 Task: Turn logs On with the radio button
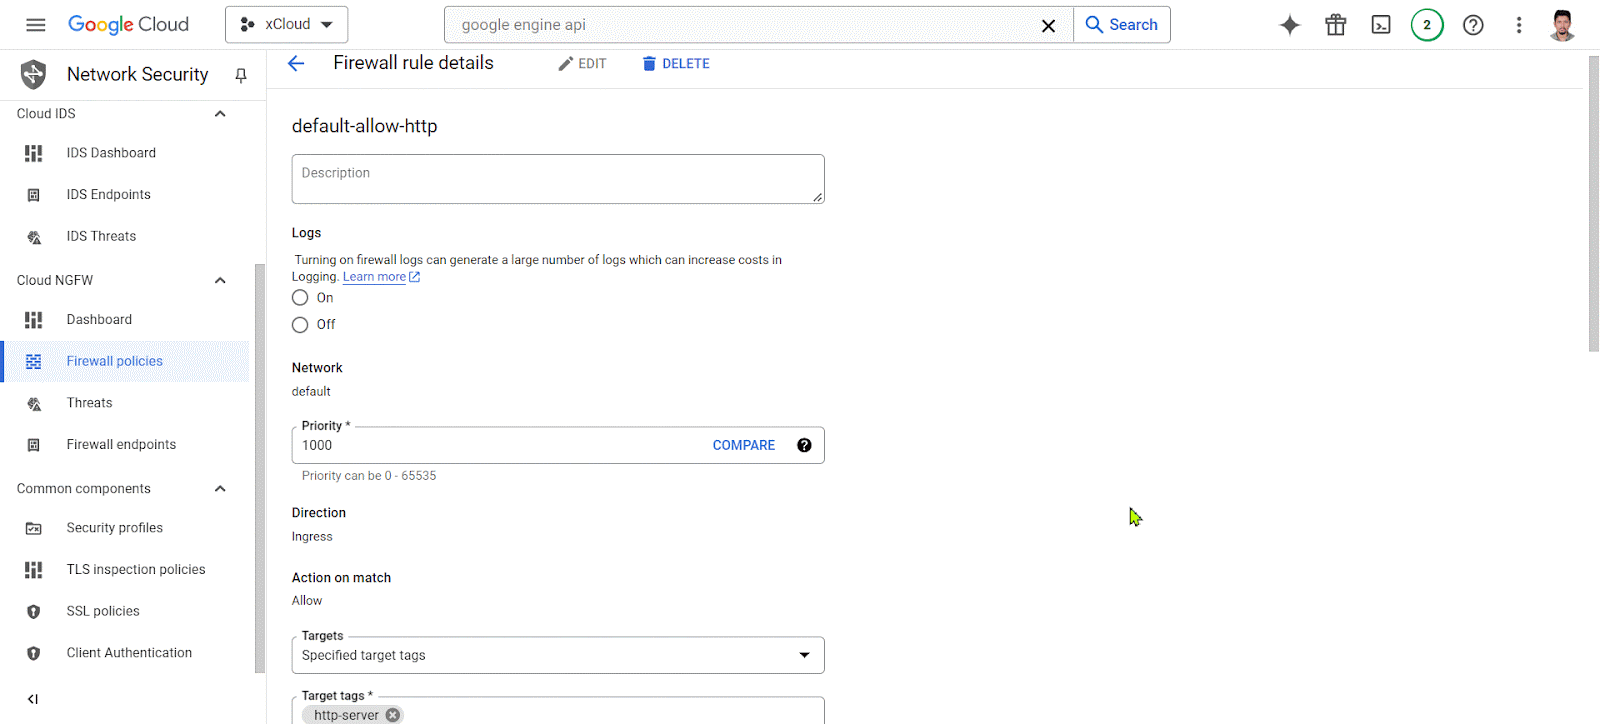pyautogui.click(x=299, y=297)
